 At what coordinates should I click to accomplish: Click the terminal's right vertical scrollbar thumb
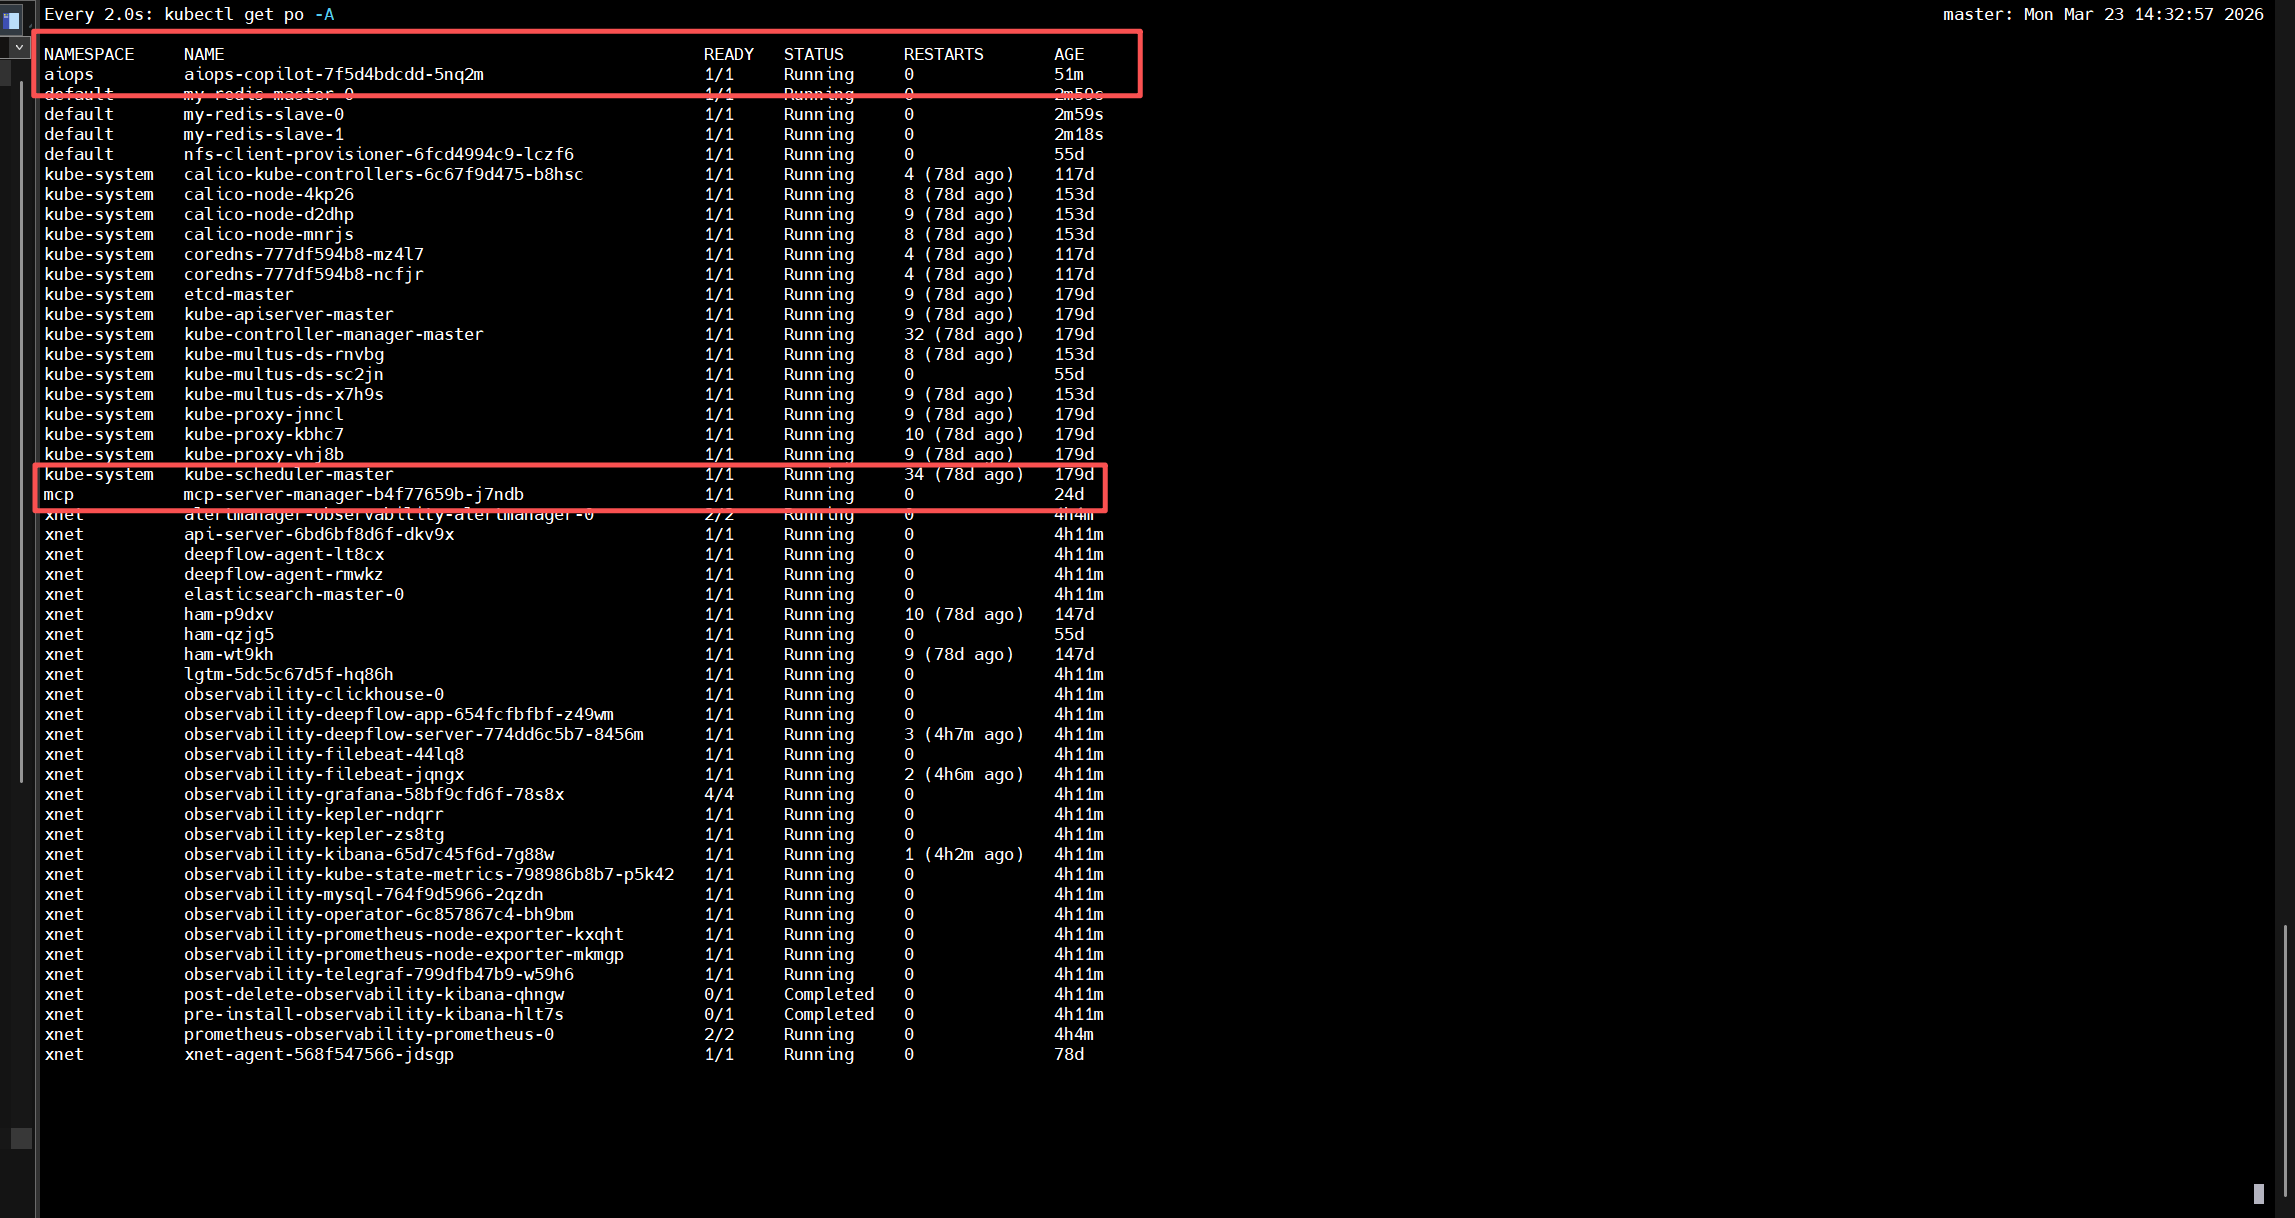(2286, 1060)
